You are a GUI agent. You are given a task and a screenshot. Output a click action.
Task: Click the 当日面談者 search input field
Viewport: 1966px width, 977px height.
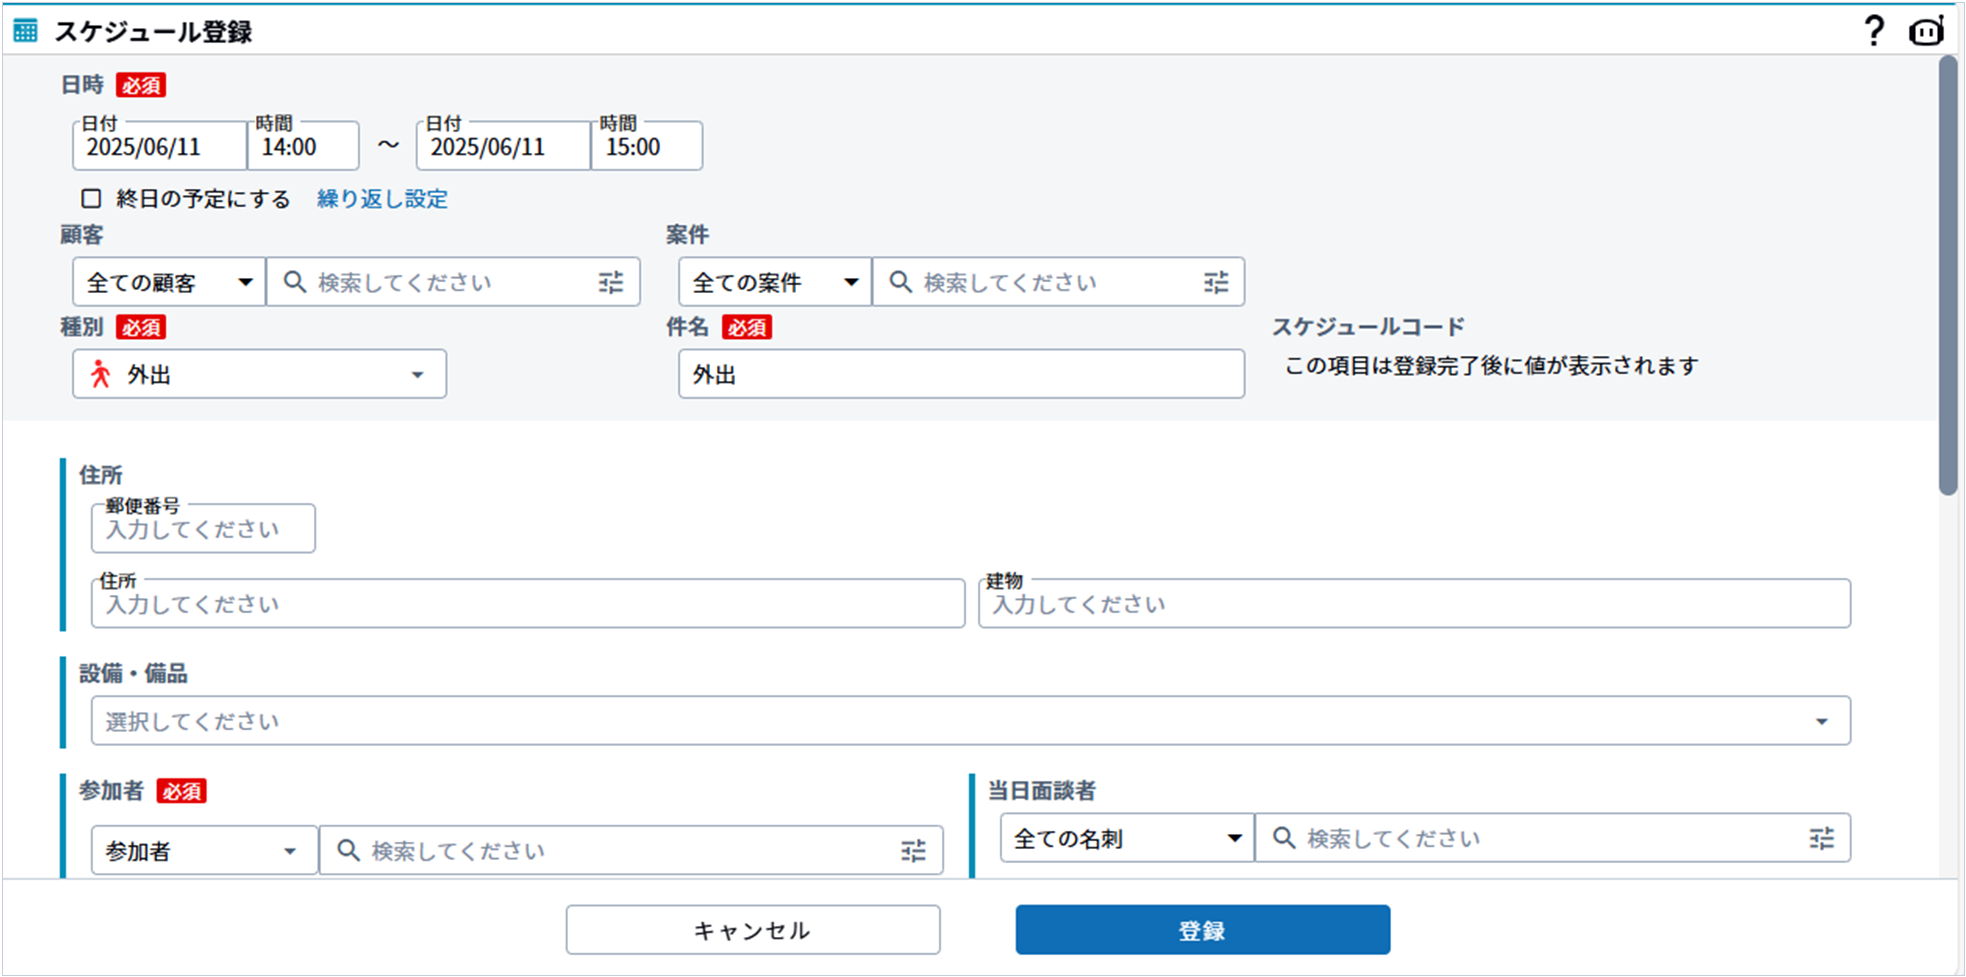pyautogui.click(x=1553, y=838)
